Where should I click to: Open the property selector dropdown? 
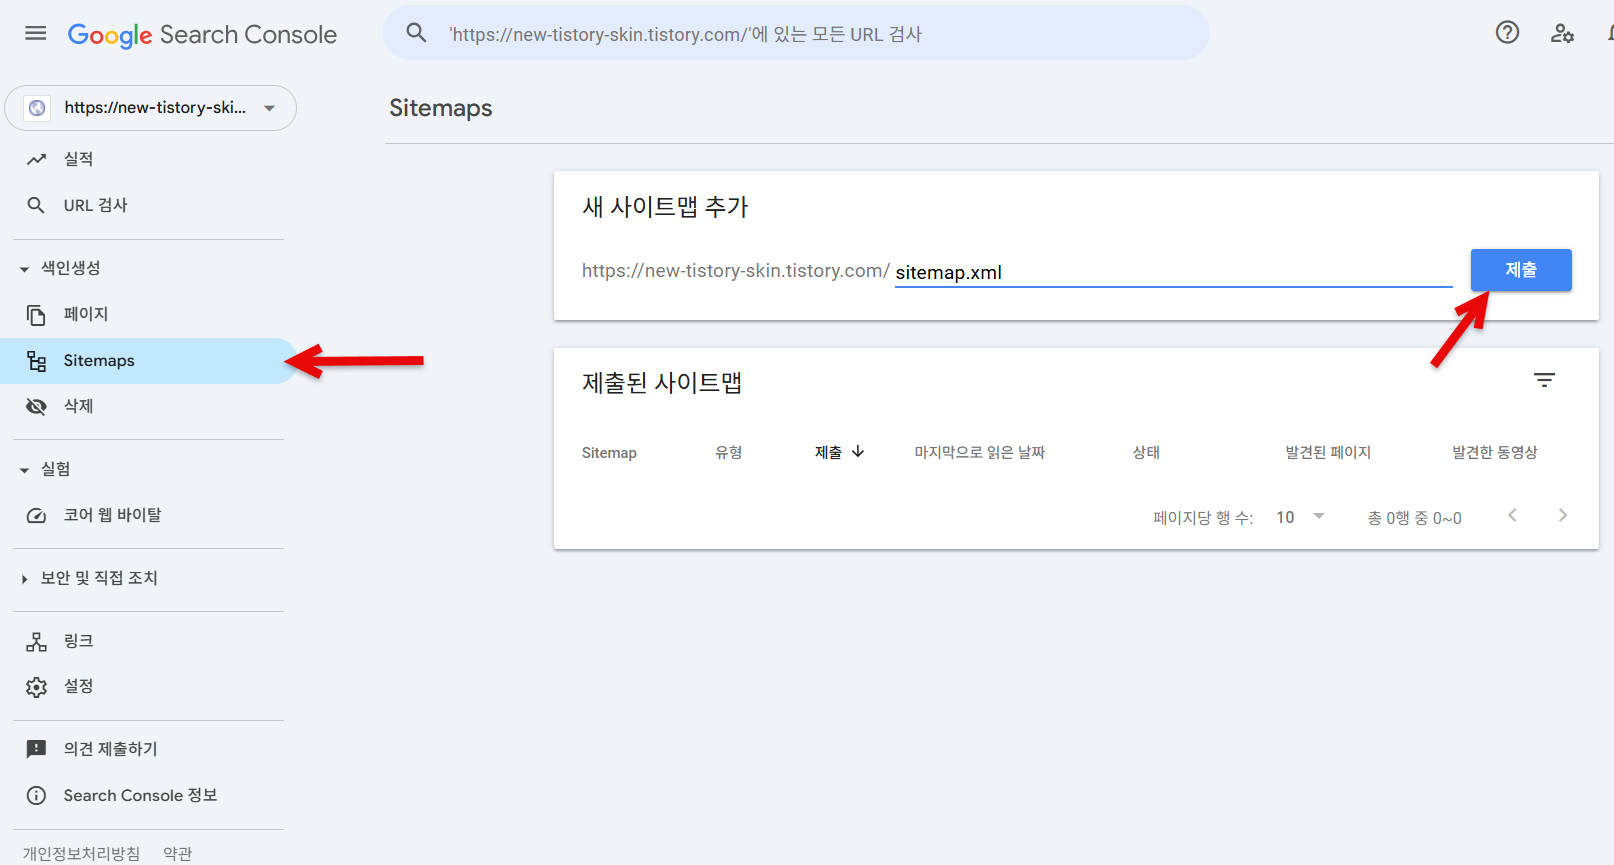click(151, 108)
